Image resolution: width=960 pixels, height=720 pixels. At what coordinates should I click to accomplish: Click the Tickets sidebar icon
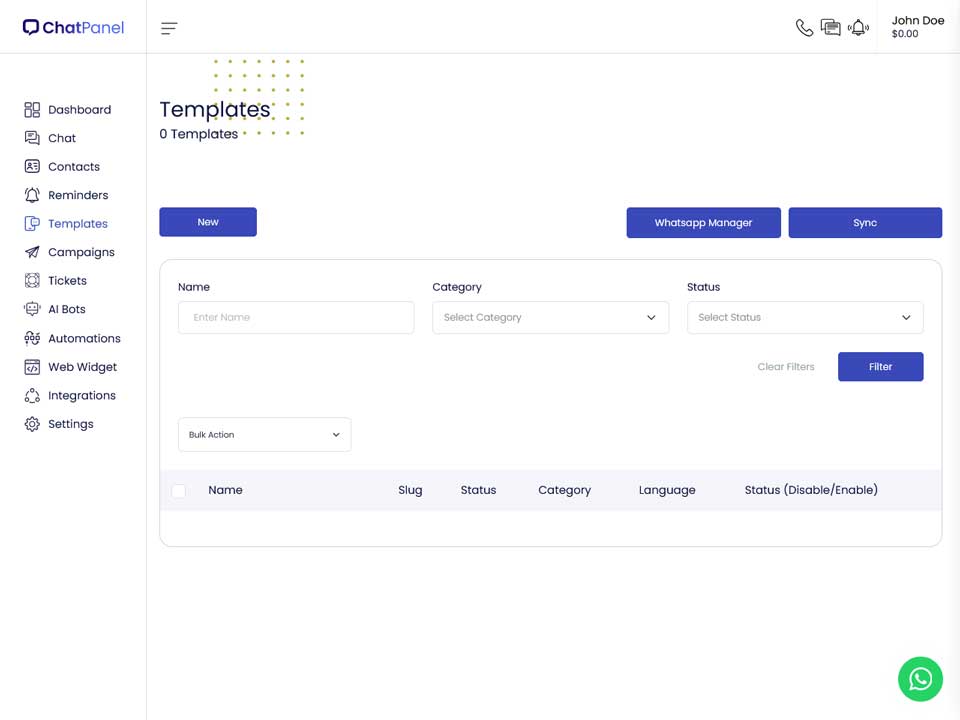point(32,280)
